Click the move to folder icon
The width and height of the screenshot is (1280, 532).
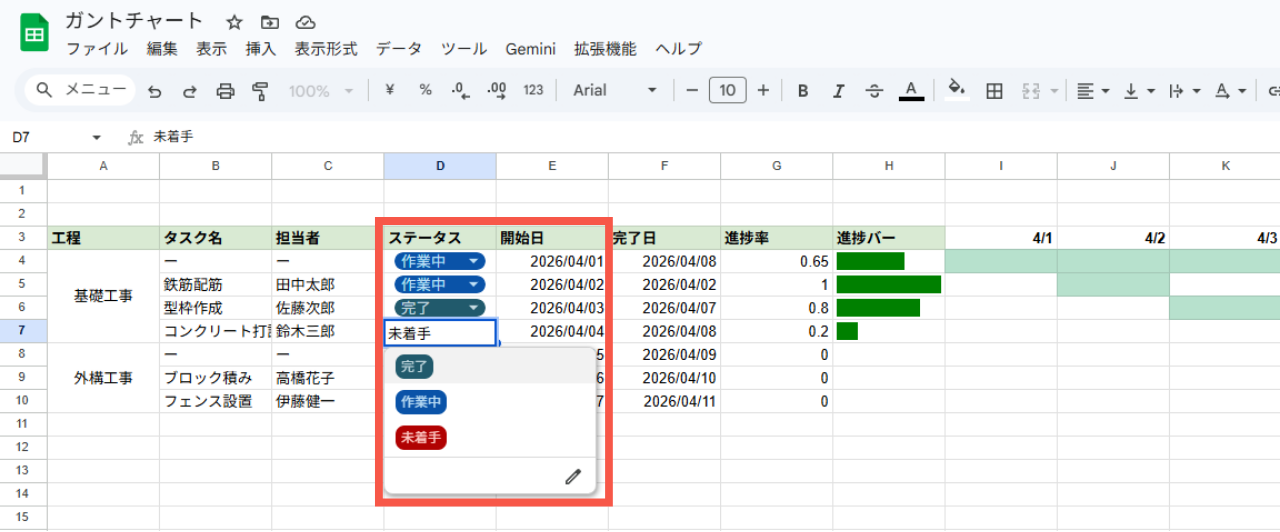270,22
